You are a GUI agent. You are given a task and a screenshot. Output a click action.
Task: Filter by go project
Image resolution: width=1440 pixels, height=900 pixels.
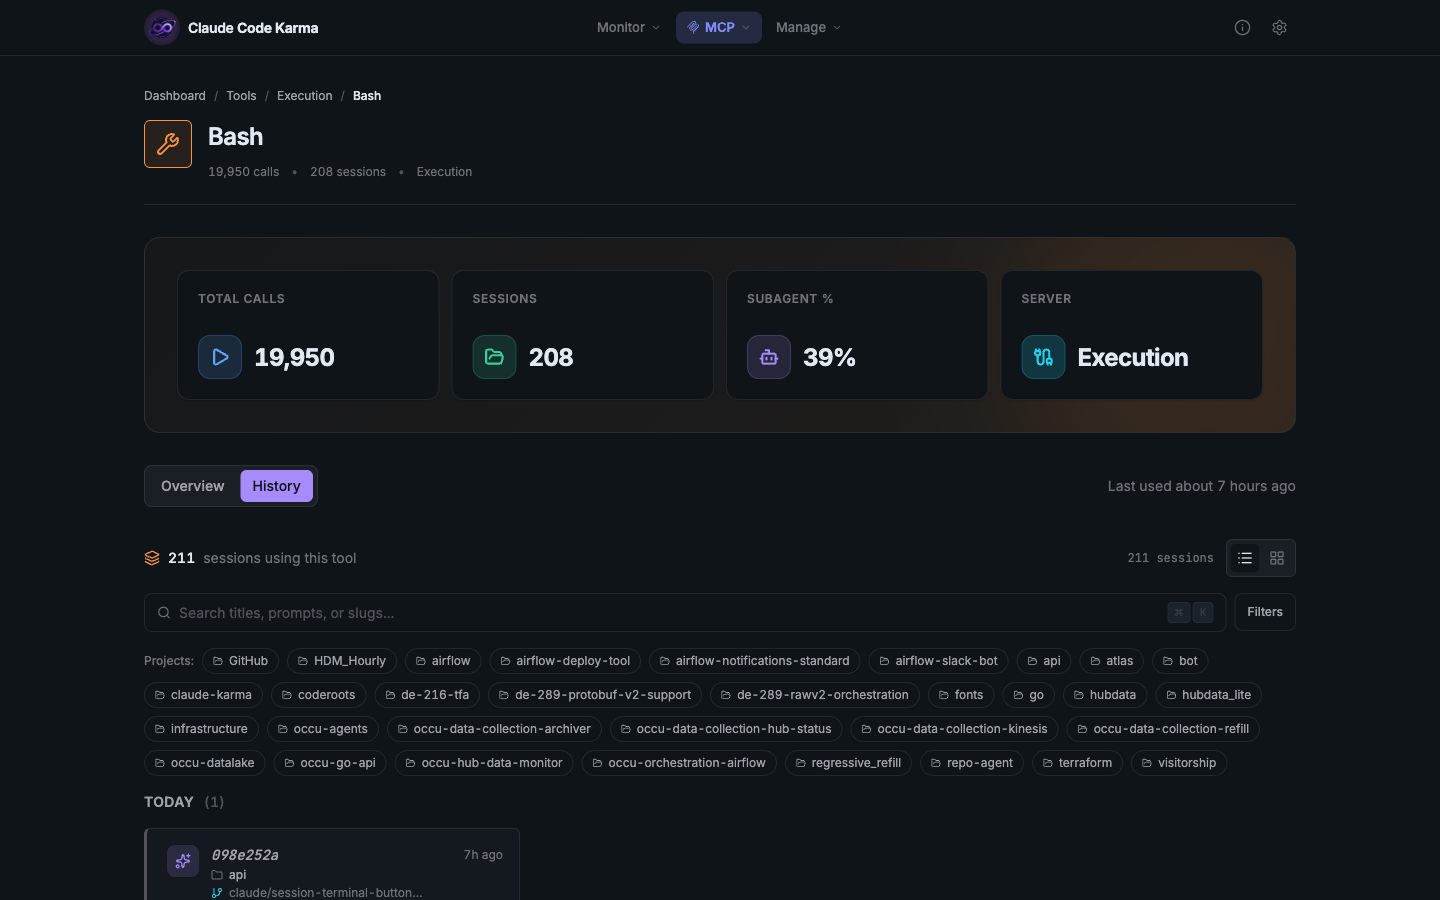coord(1029,695)
